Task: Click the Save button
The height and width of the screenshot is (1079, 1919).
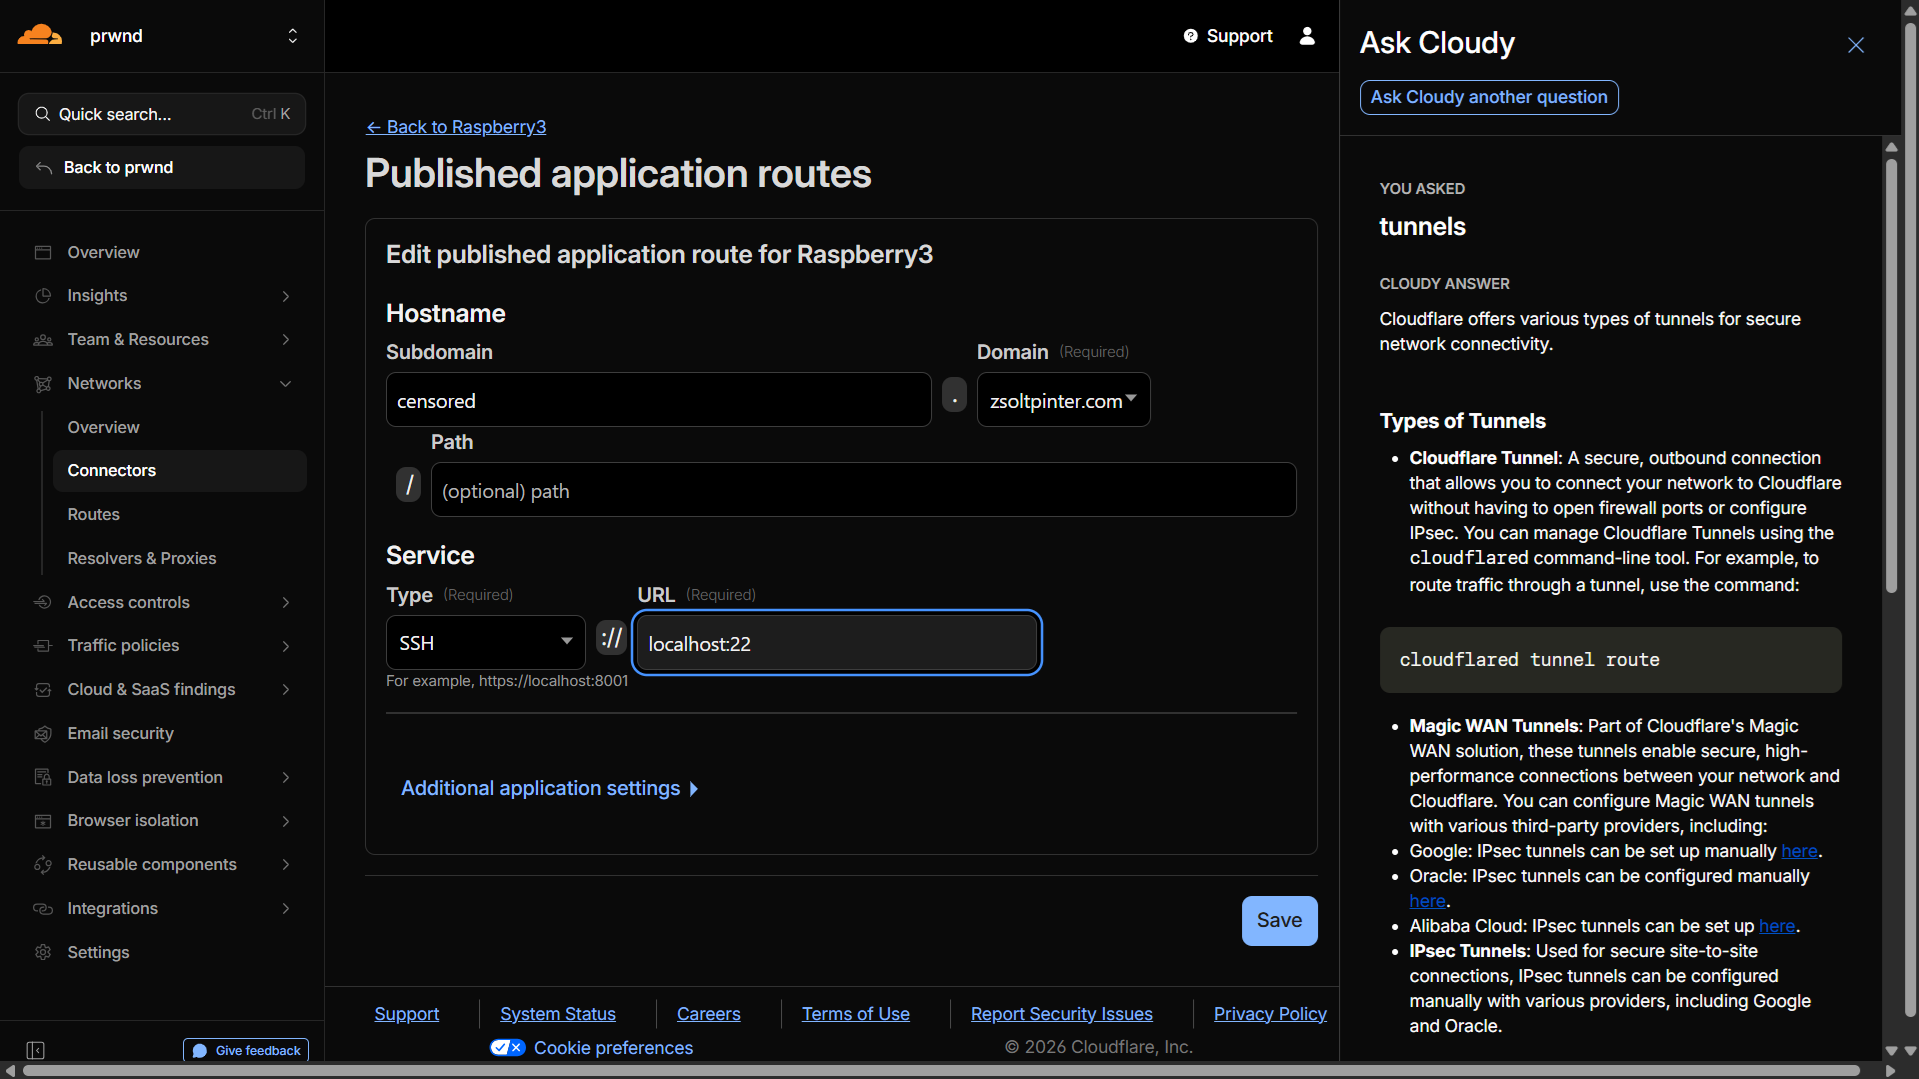Action: pyautogui.click(x=1279, y=920)
